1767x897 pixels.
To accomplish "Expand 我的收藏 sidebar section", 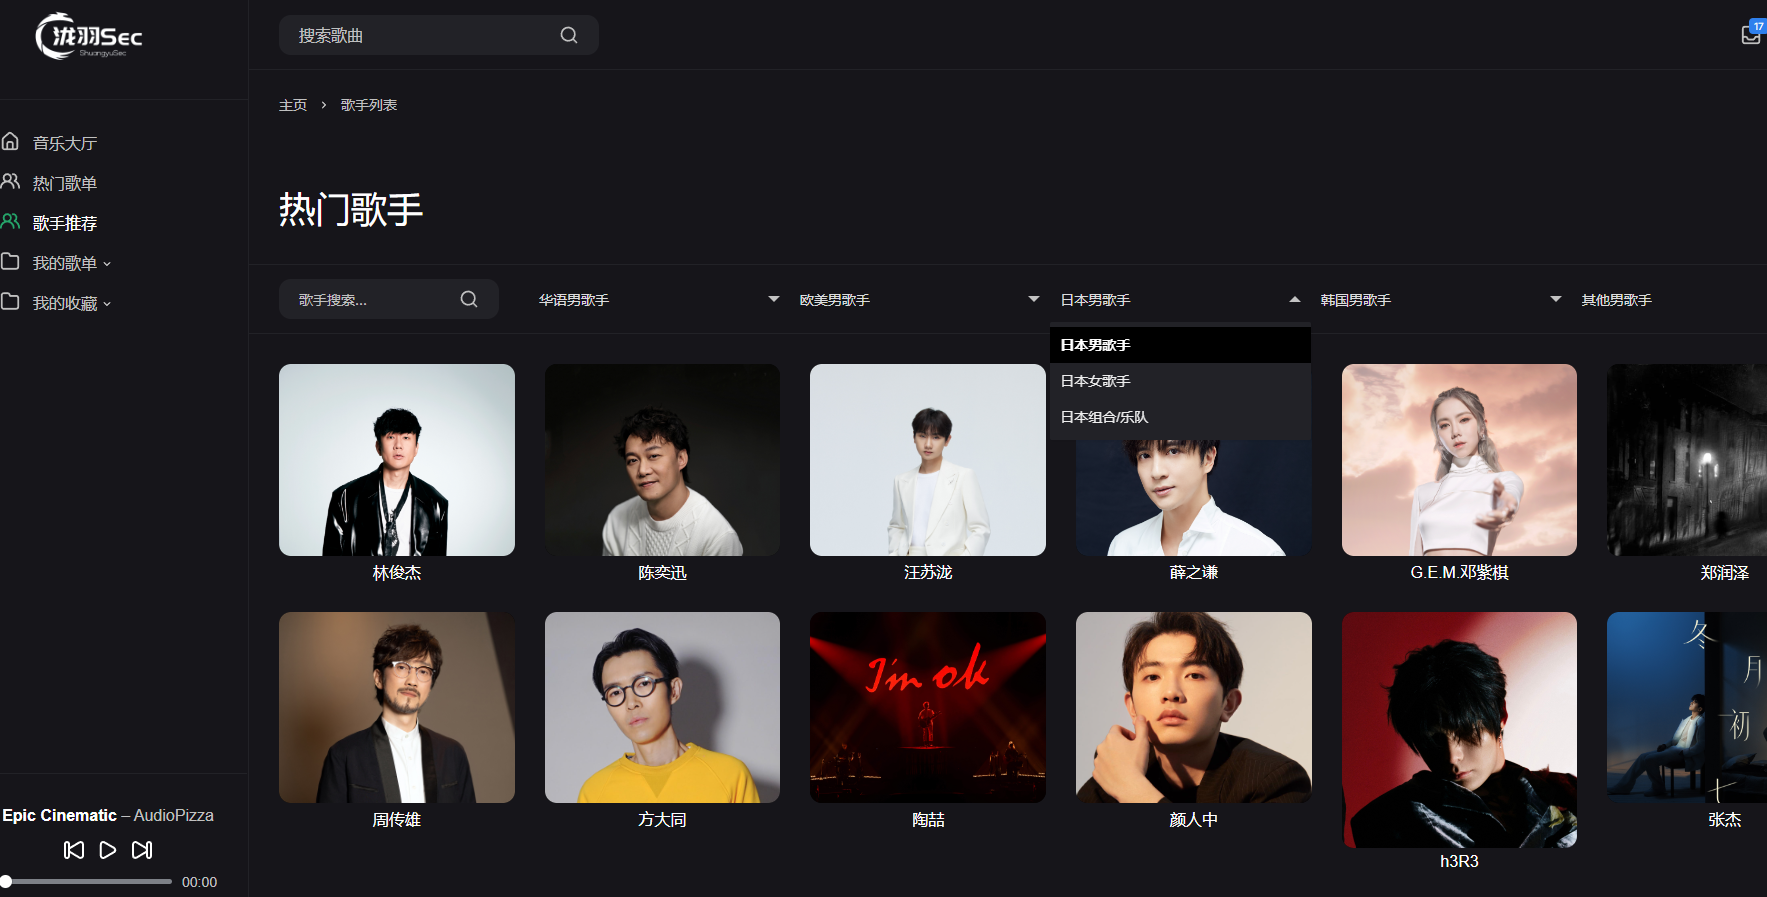I will [x=70, y=303].
